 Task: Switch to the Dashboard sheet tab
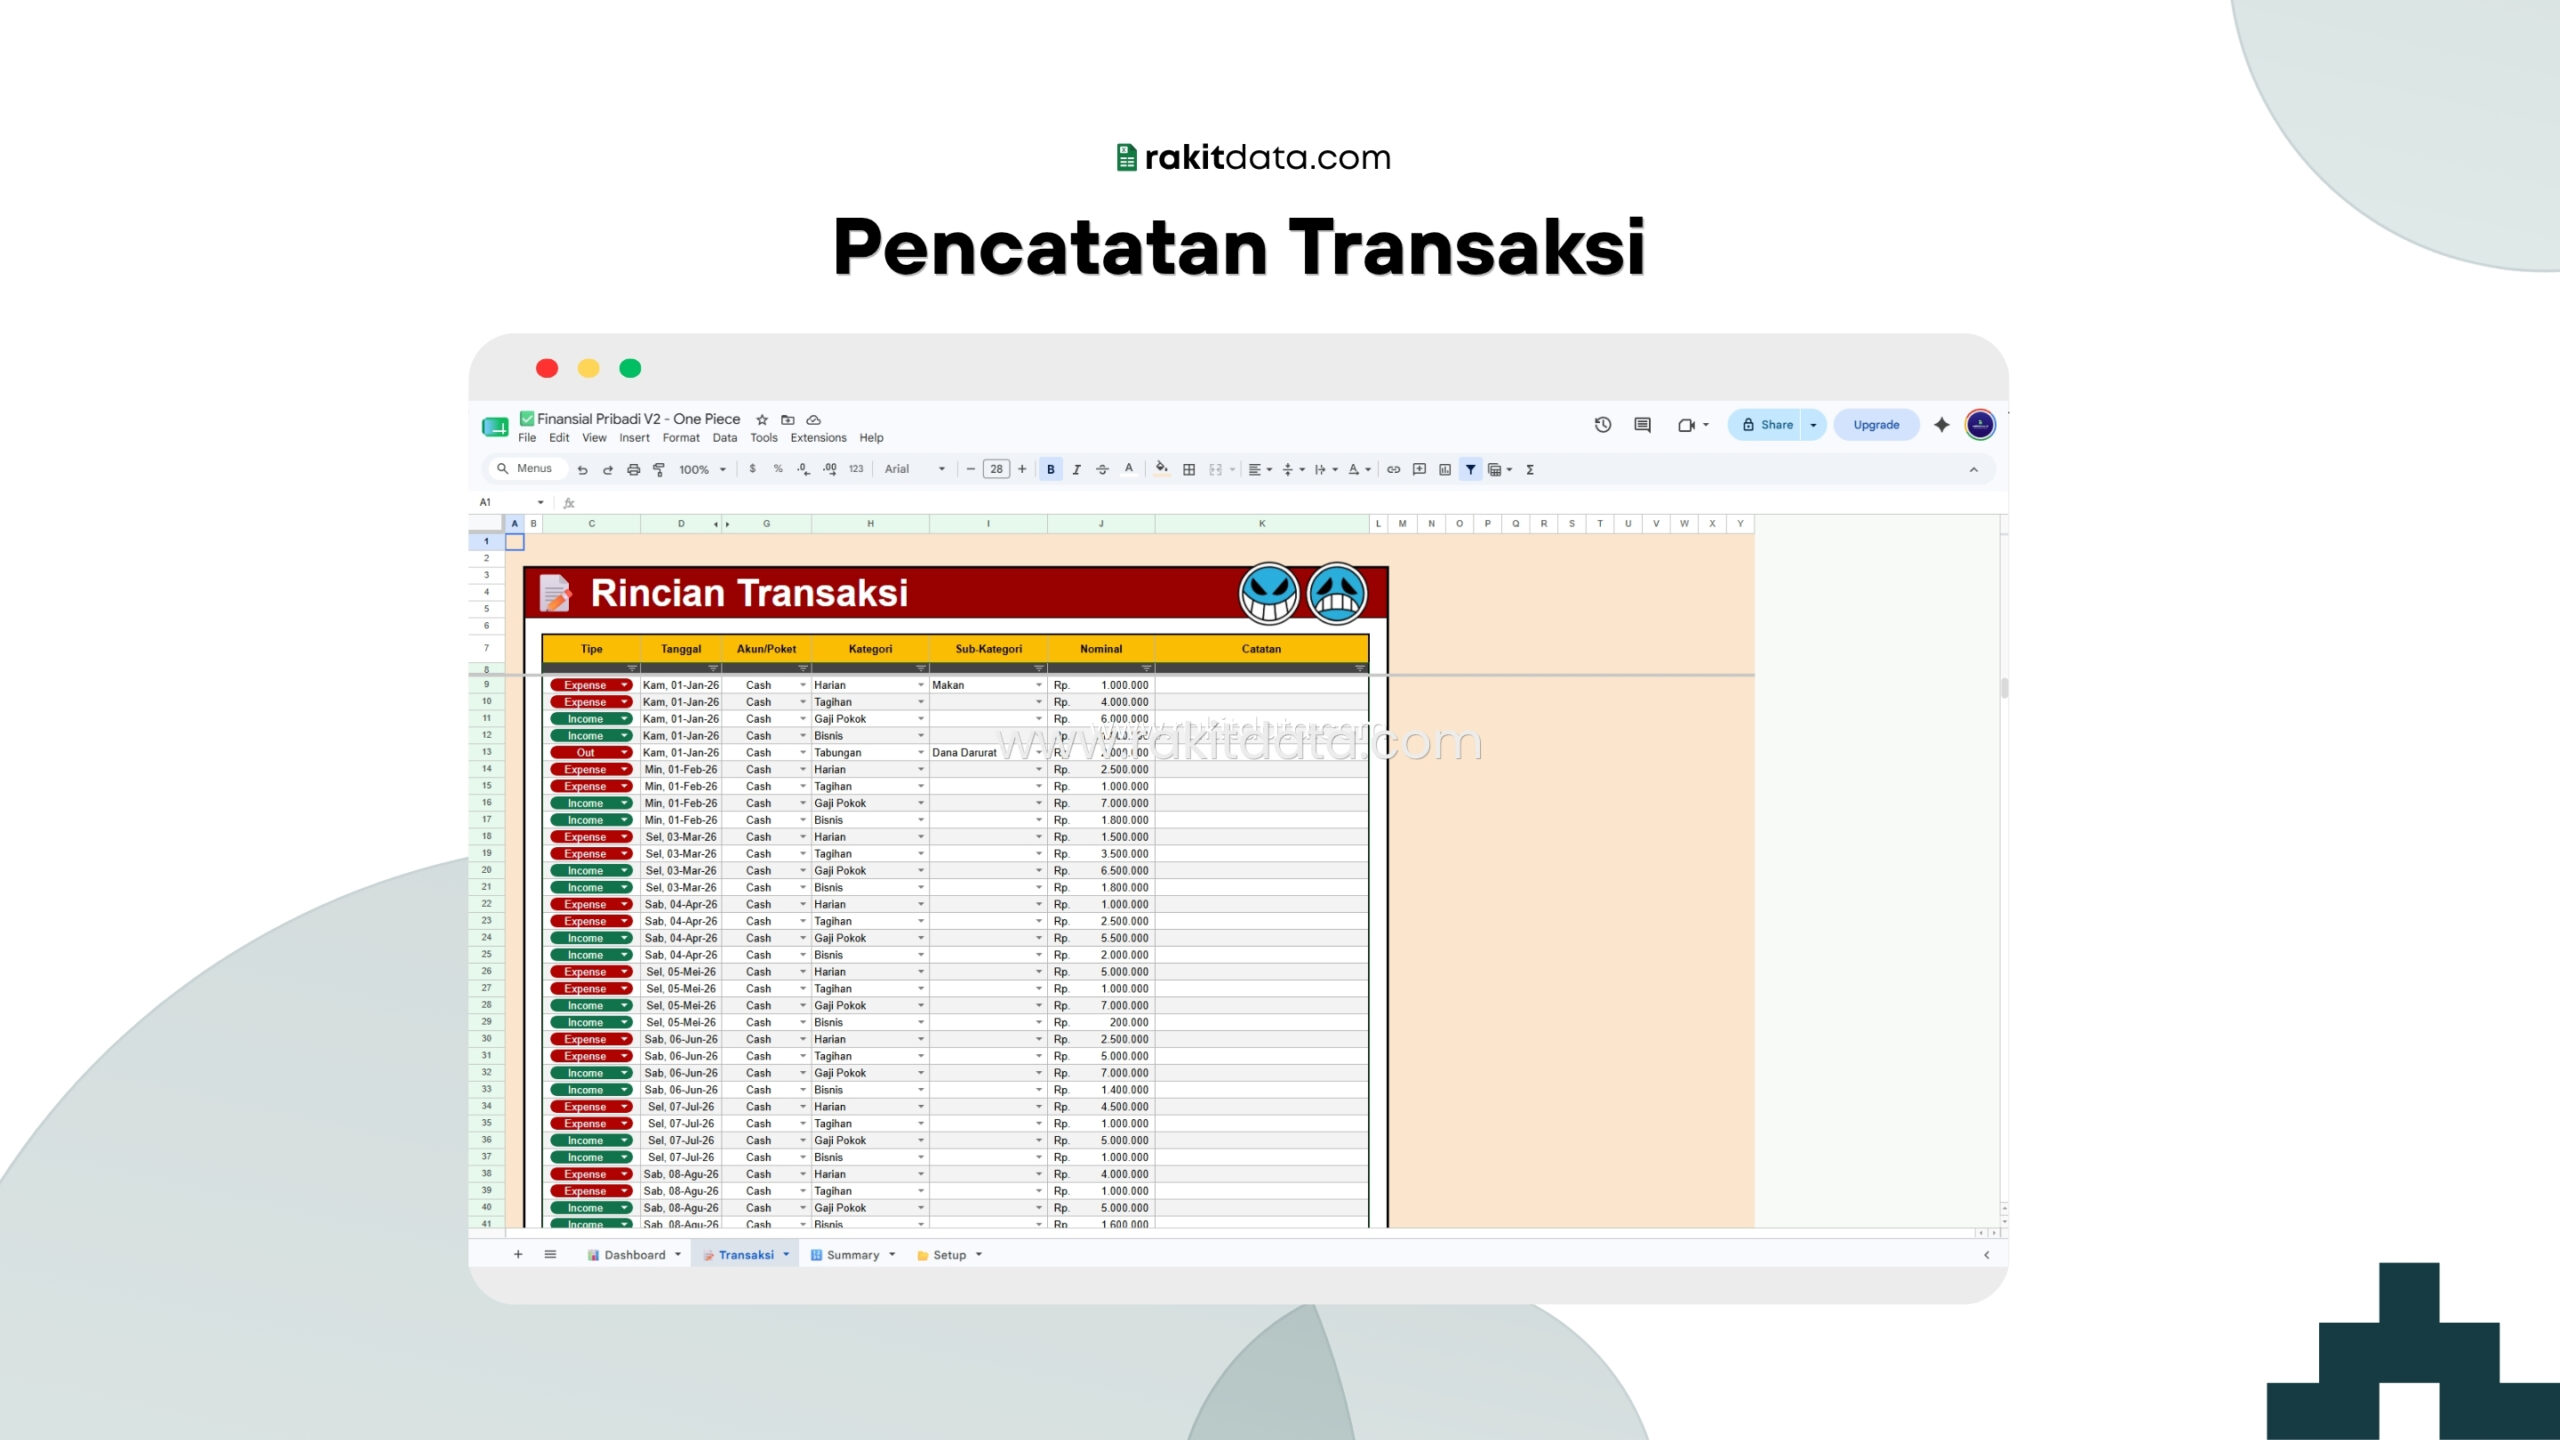coord(634,1254)
